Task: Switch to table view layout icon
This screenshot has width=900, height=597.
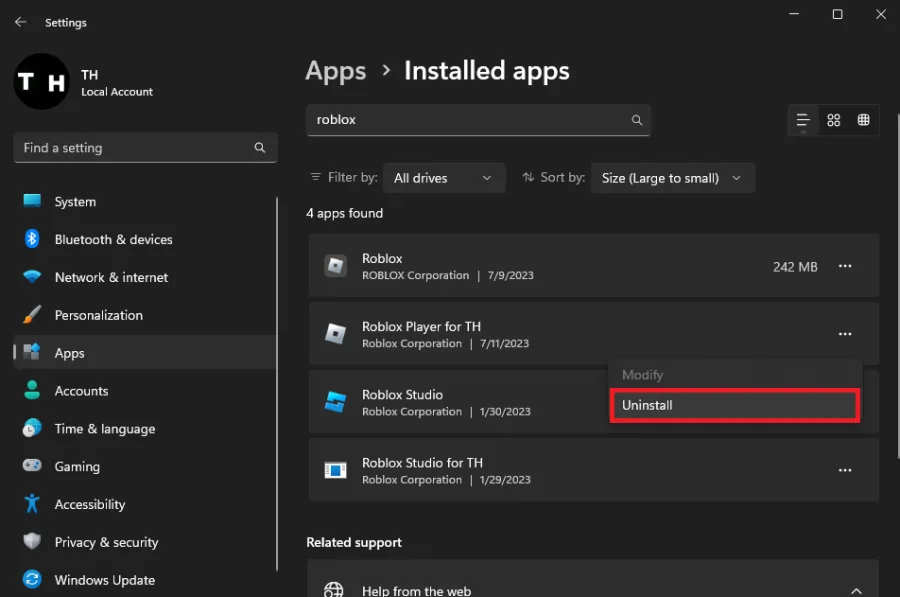Action: click(863, 120)
